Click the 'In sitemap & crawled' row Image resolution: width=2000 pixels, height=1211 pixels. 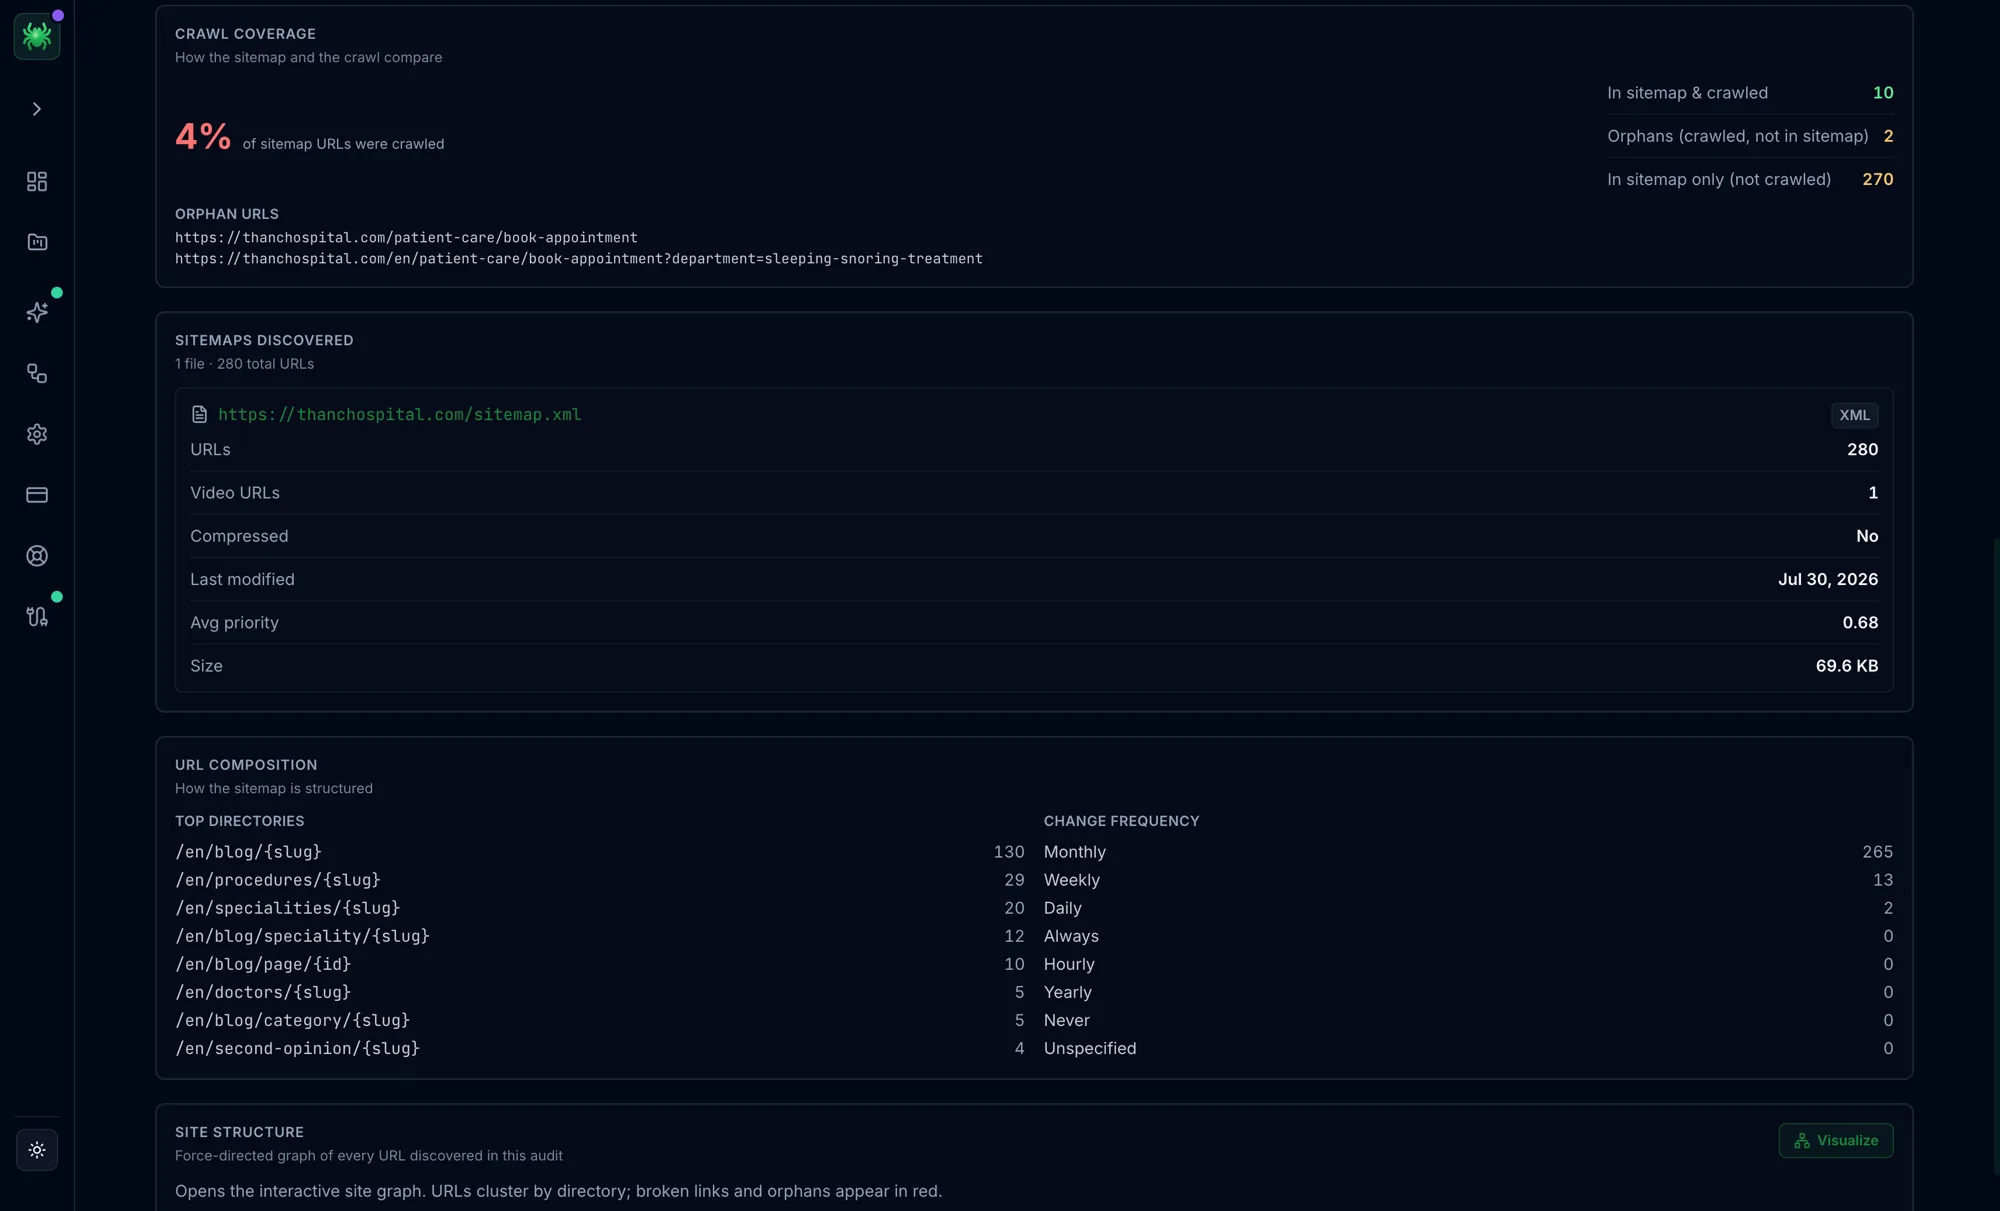pyautogui.click(x=1750, y=92)
